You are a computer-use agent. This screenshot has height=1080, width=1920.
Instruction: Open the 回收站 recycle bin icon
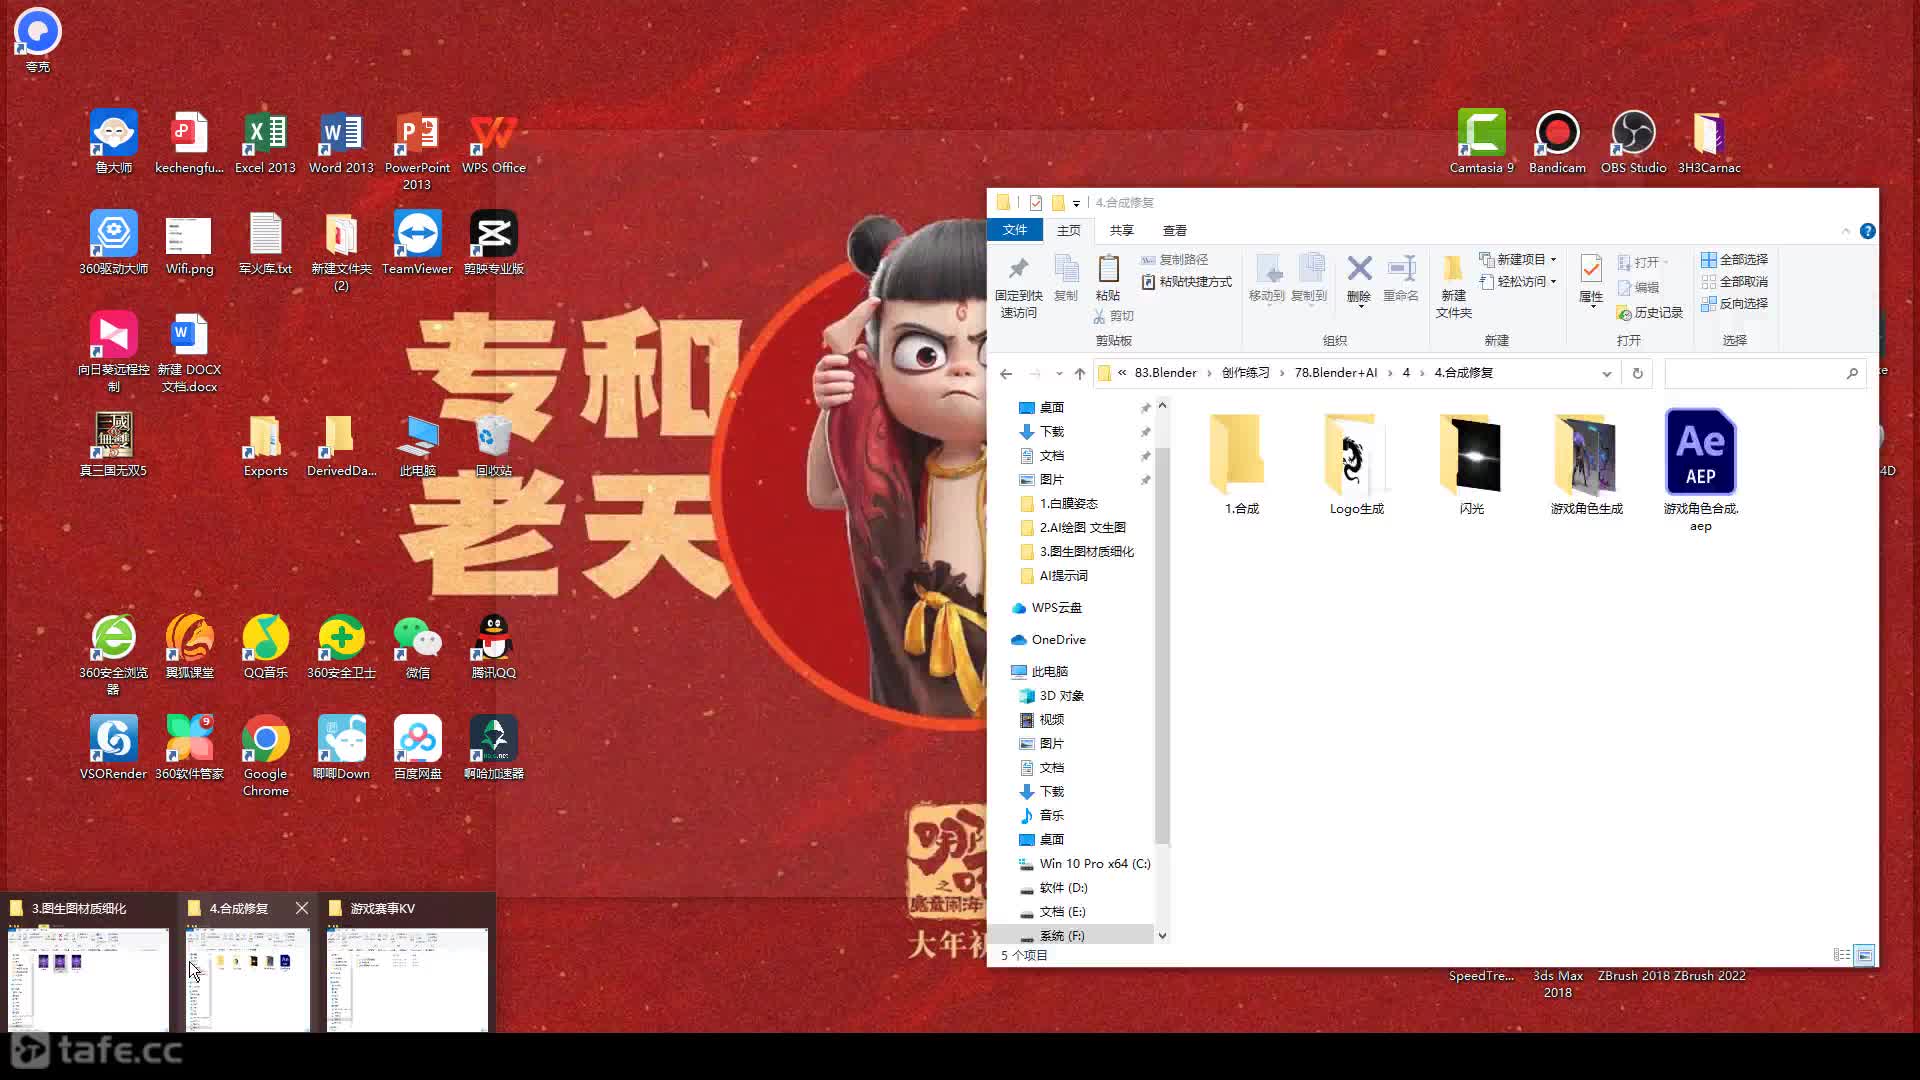point(493,444)
